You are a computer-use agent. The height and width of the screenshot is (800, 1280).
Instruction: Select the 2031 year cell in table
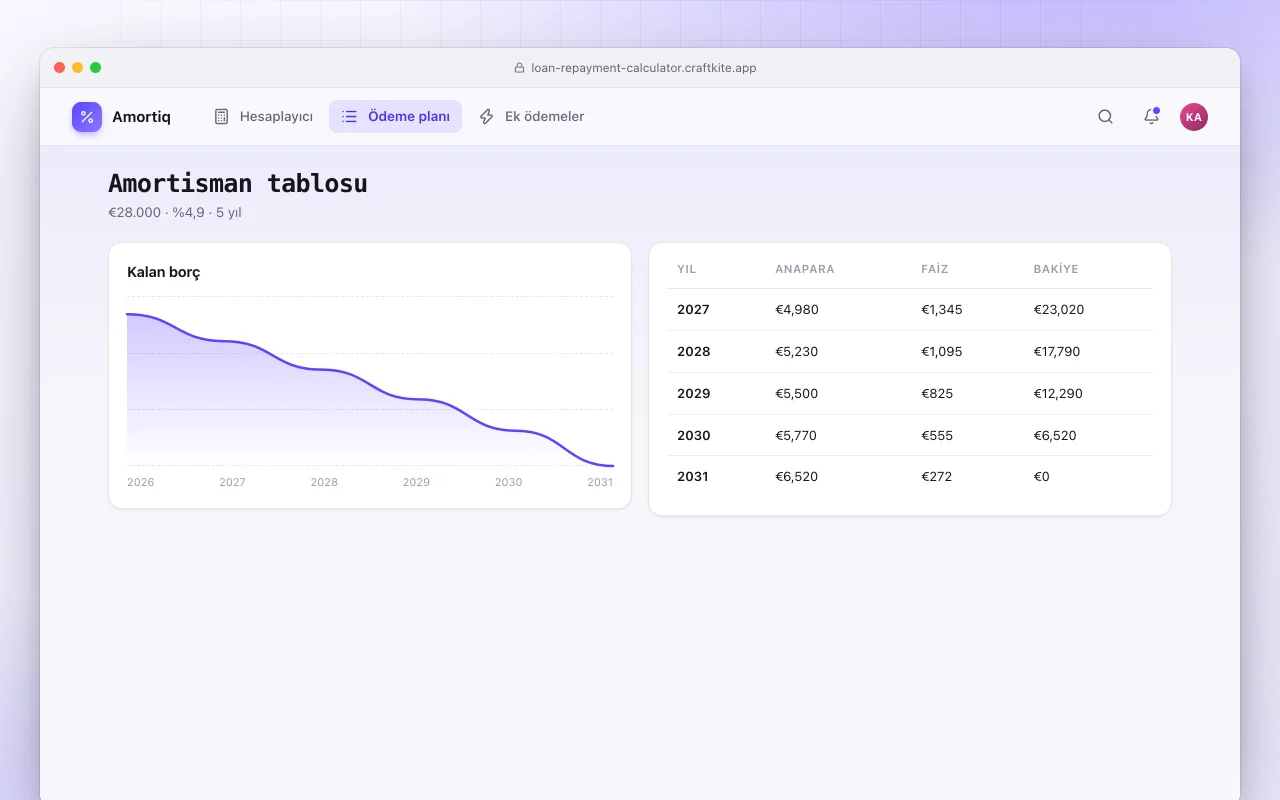(x=693, y=477)
